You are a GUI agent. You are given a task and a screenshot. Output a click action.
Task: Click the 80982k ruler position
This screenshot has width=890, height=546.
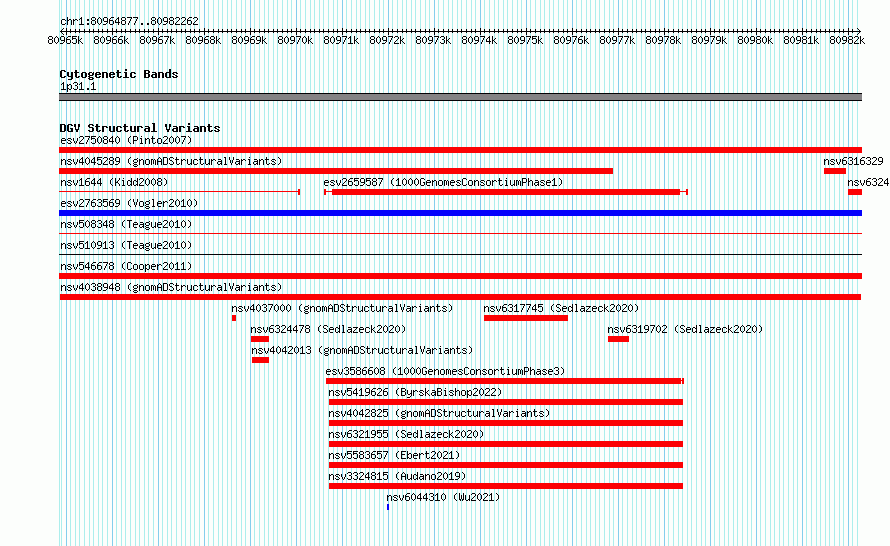pos(847,40)
